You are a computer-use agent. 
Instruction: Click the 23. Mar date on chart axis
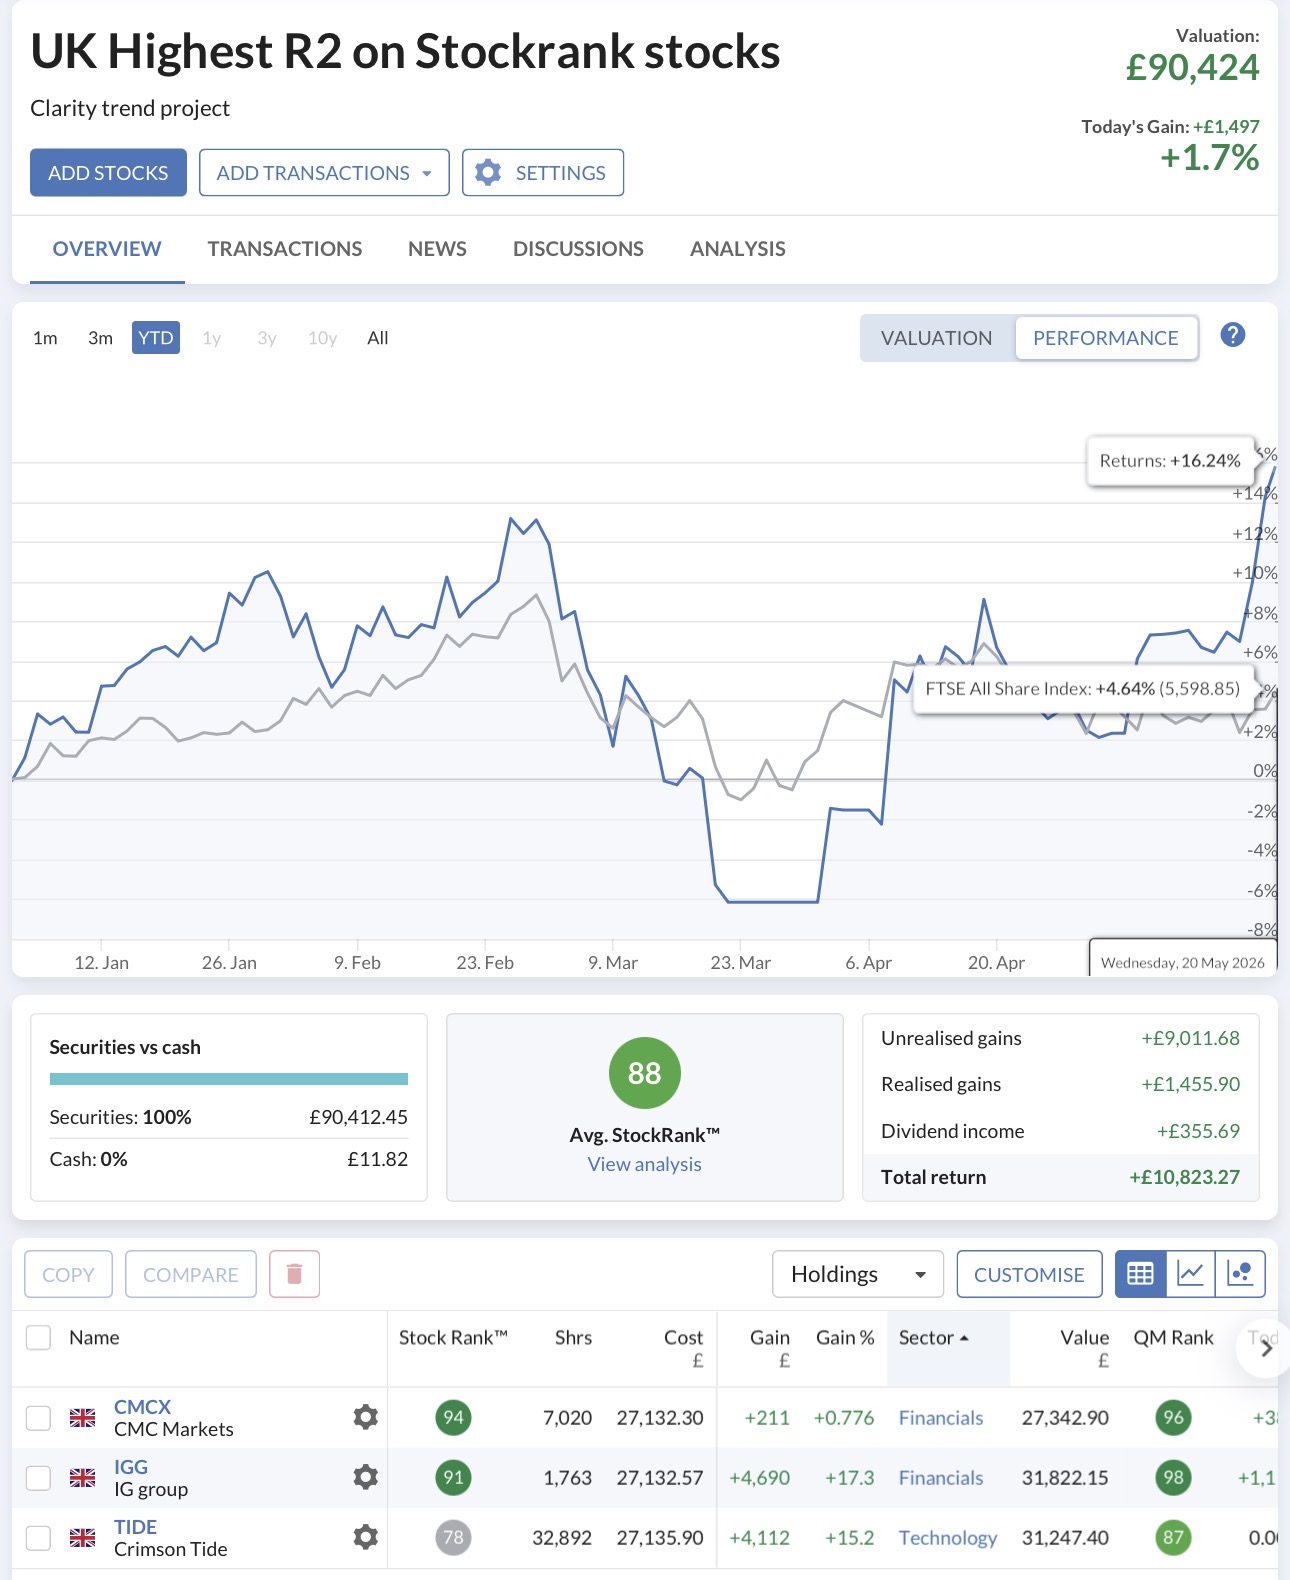click(x=740, y=962)
